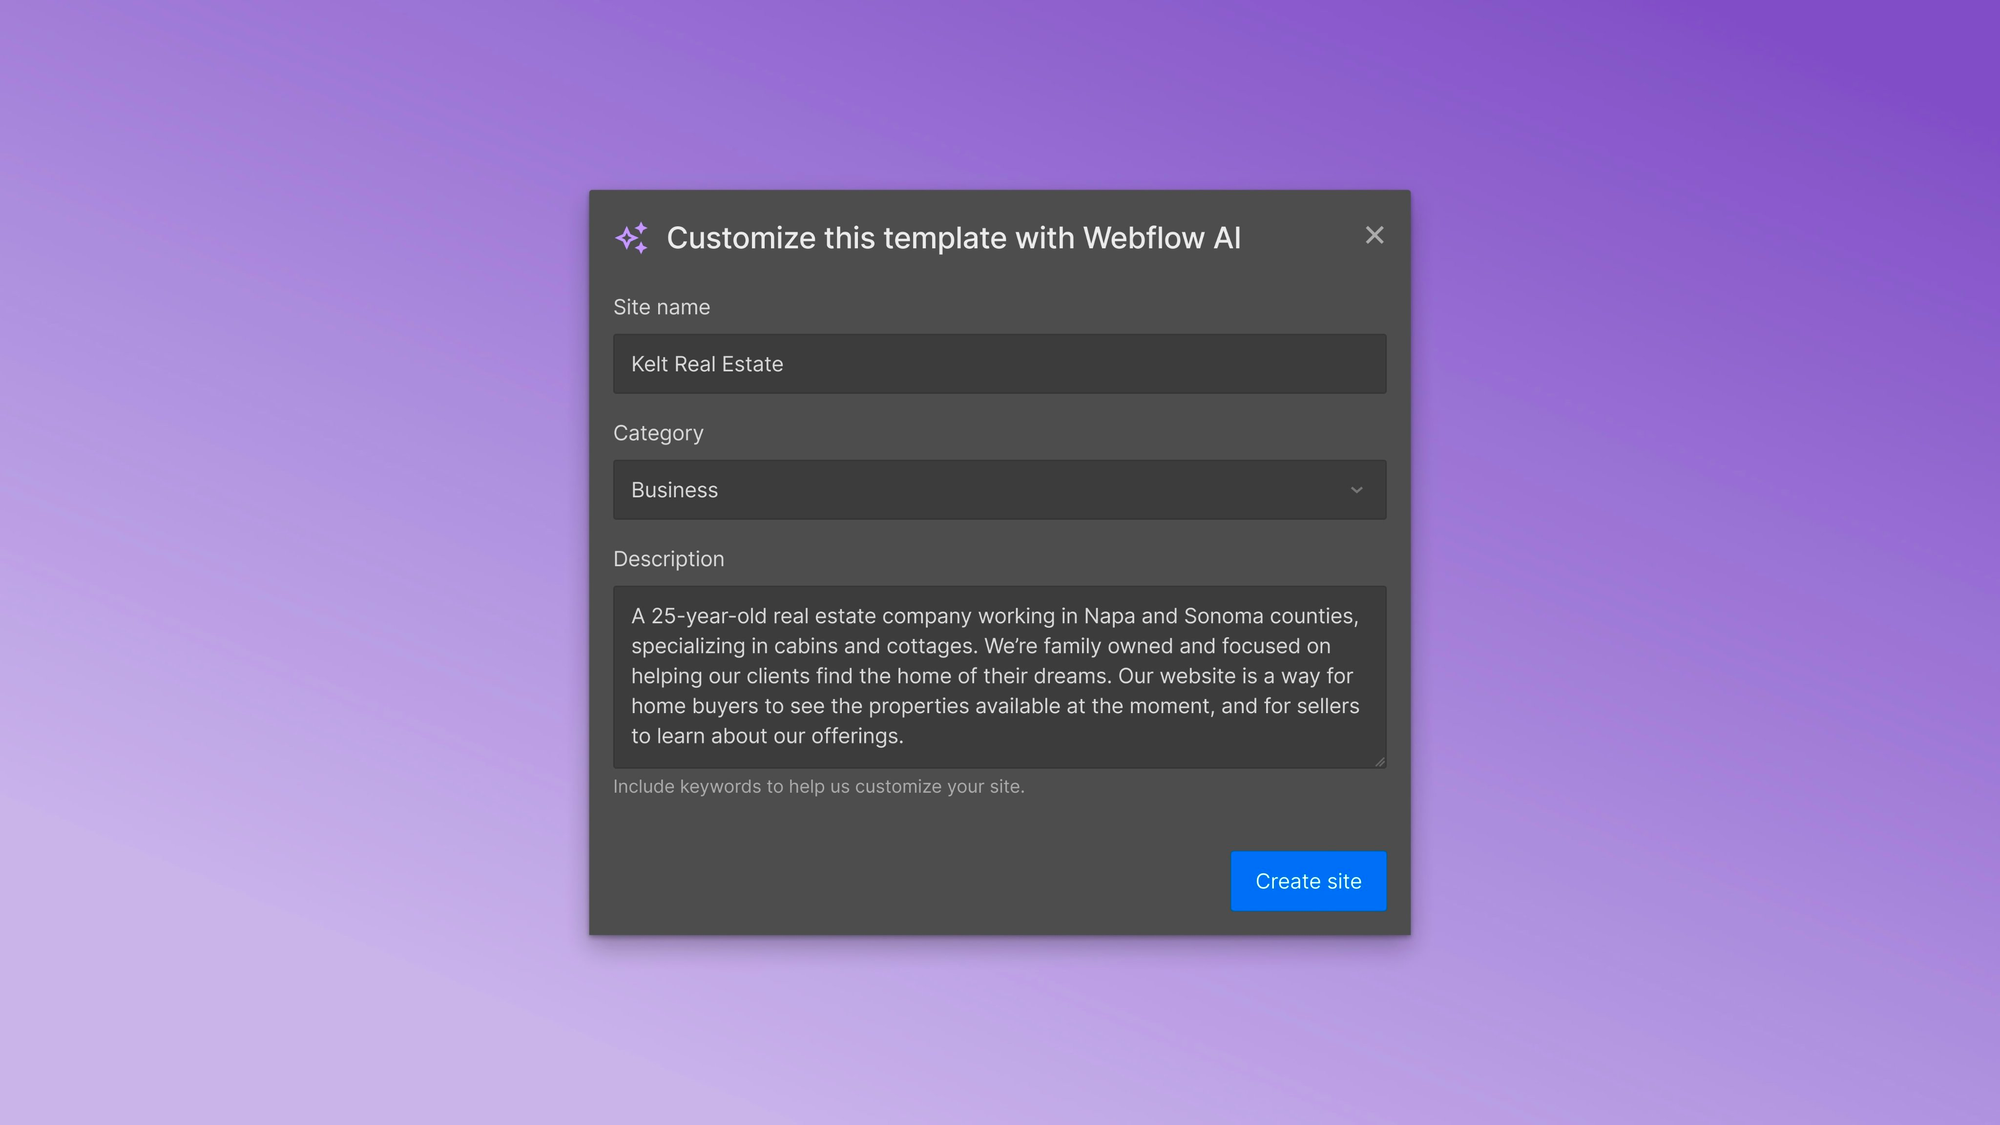Place cursor in 'Kelt Real Estate' text
Image resolution: width=2000 pixels, height=1125 pixels.
click(x=707, y=364)
